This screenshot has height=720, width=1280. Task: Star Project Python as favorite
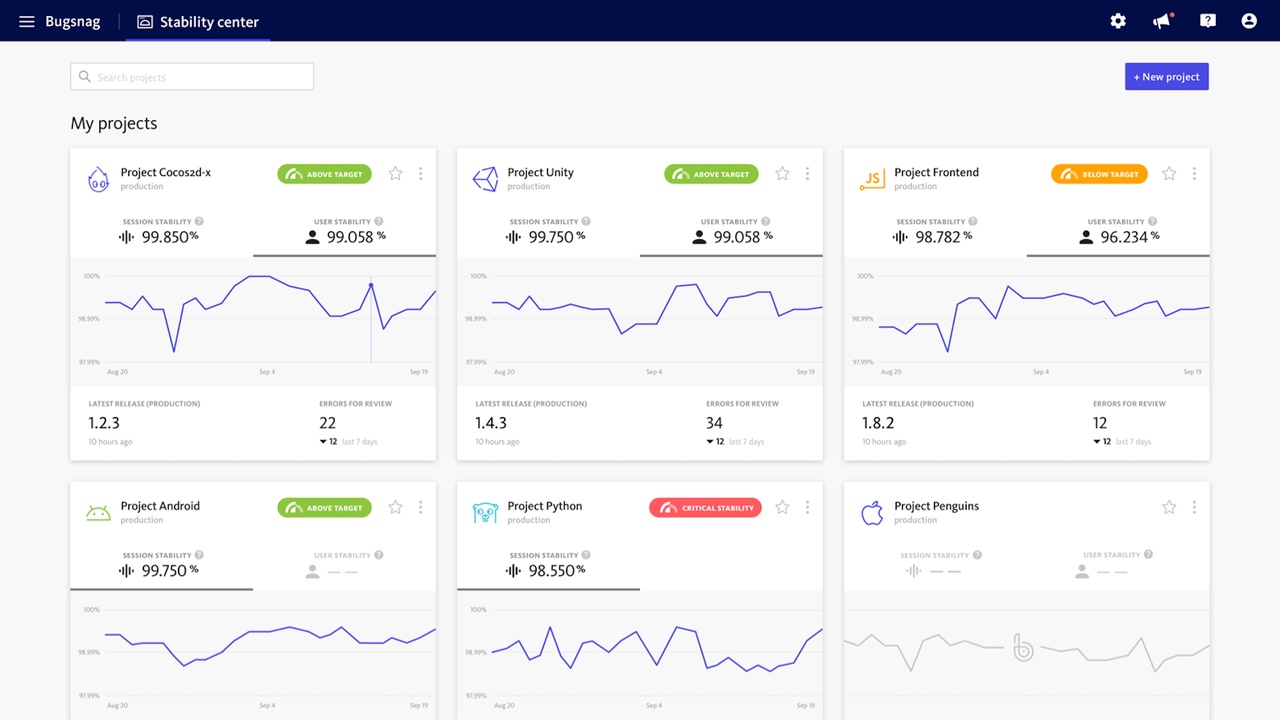coord(782,508)
